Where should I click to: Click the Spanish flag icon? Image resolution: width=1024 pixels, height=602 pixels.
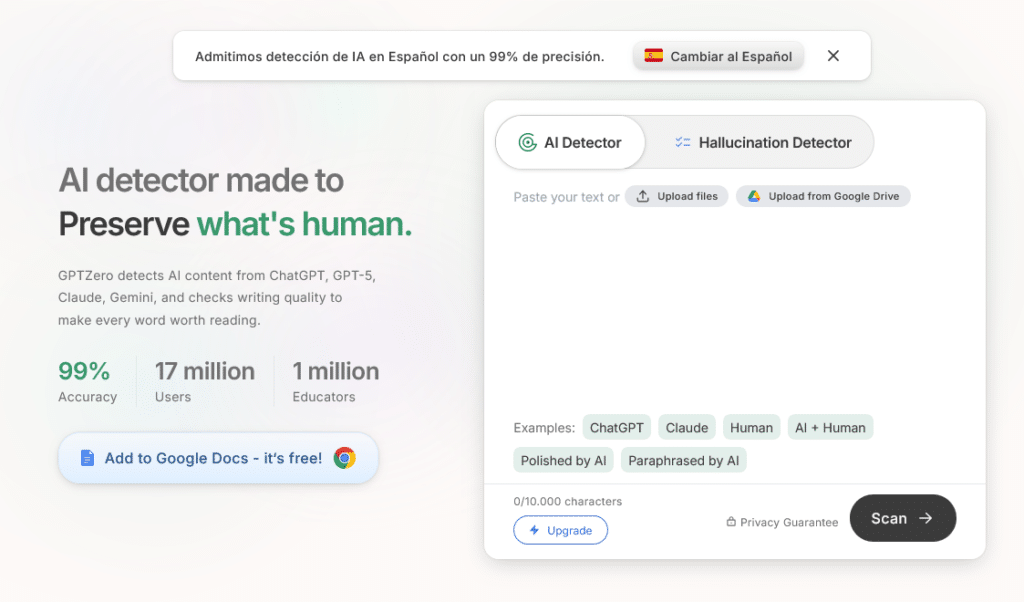(x=654, y=55)
